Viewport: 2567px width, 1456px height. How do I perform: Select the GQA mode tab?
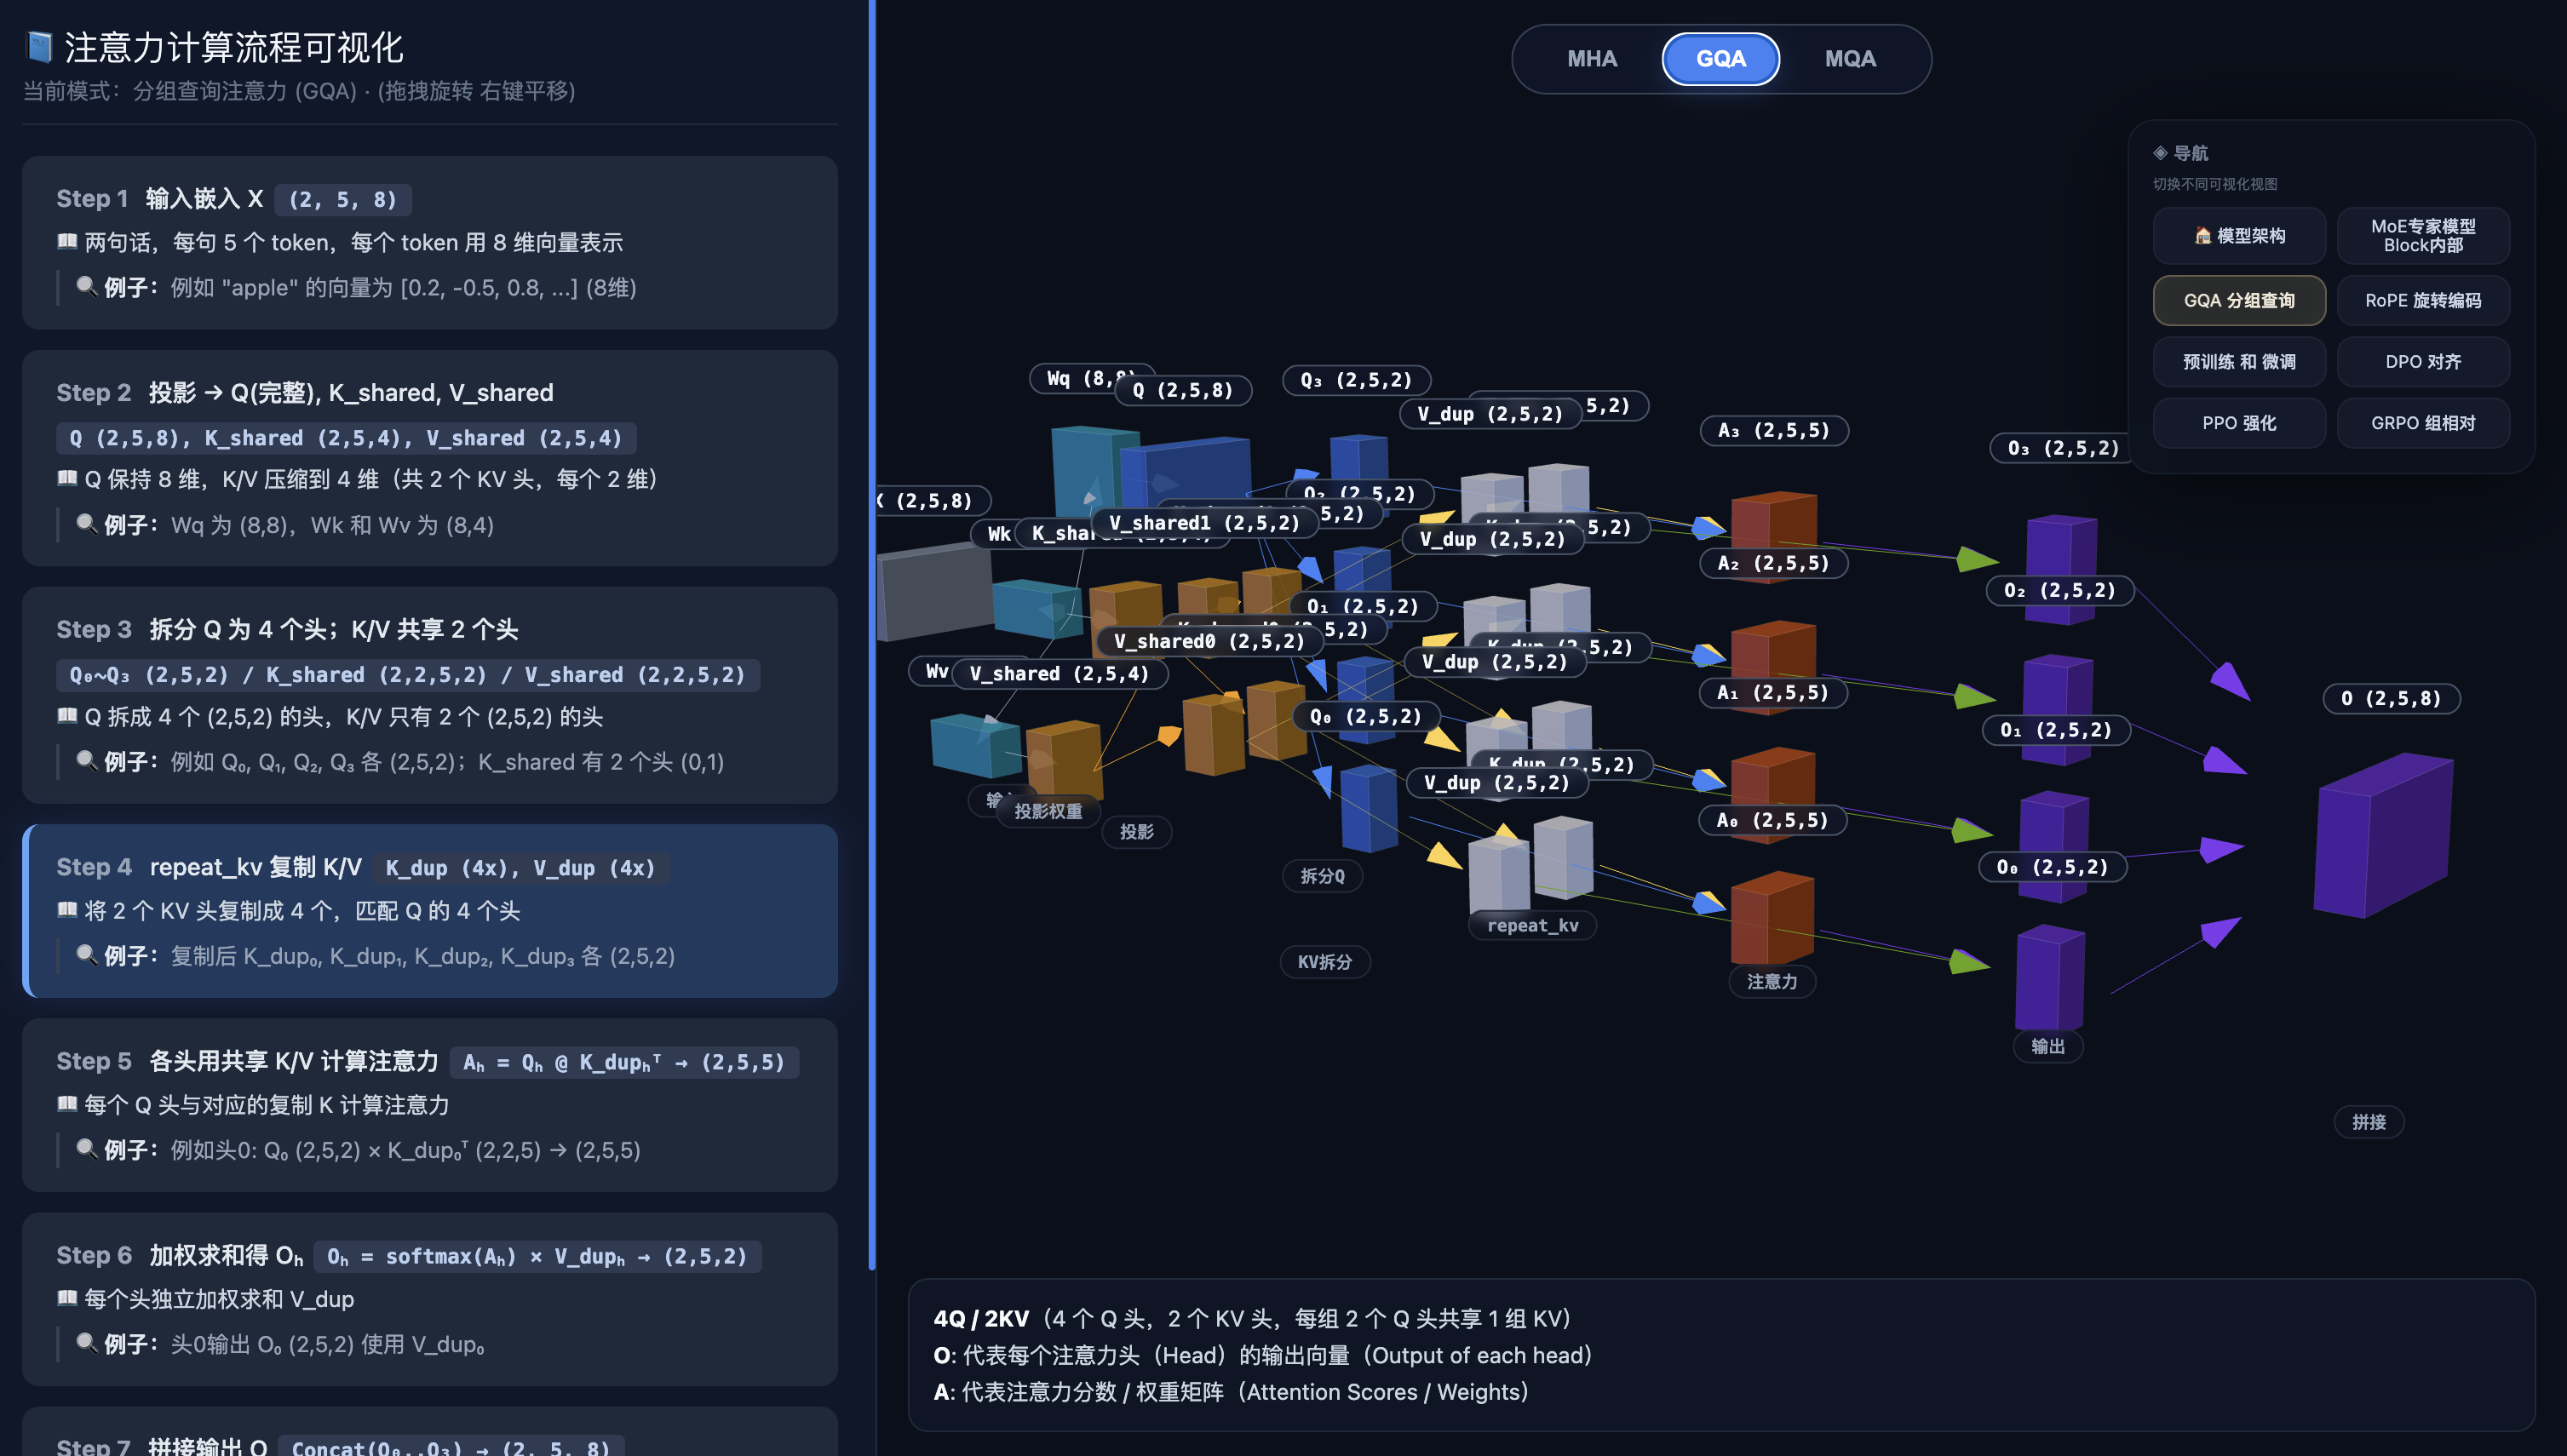coord(1720,59)
